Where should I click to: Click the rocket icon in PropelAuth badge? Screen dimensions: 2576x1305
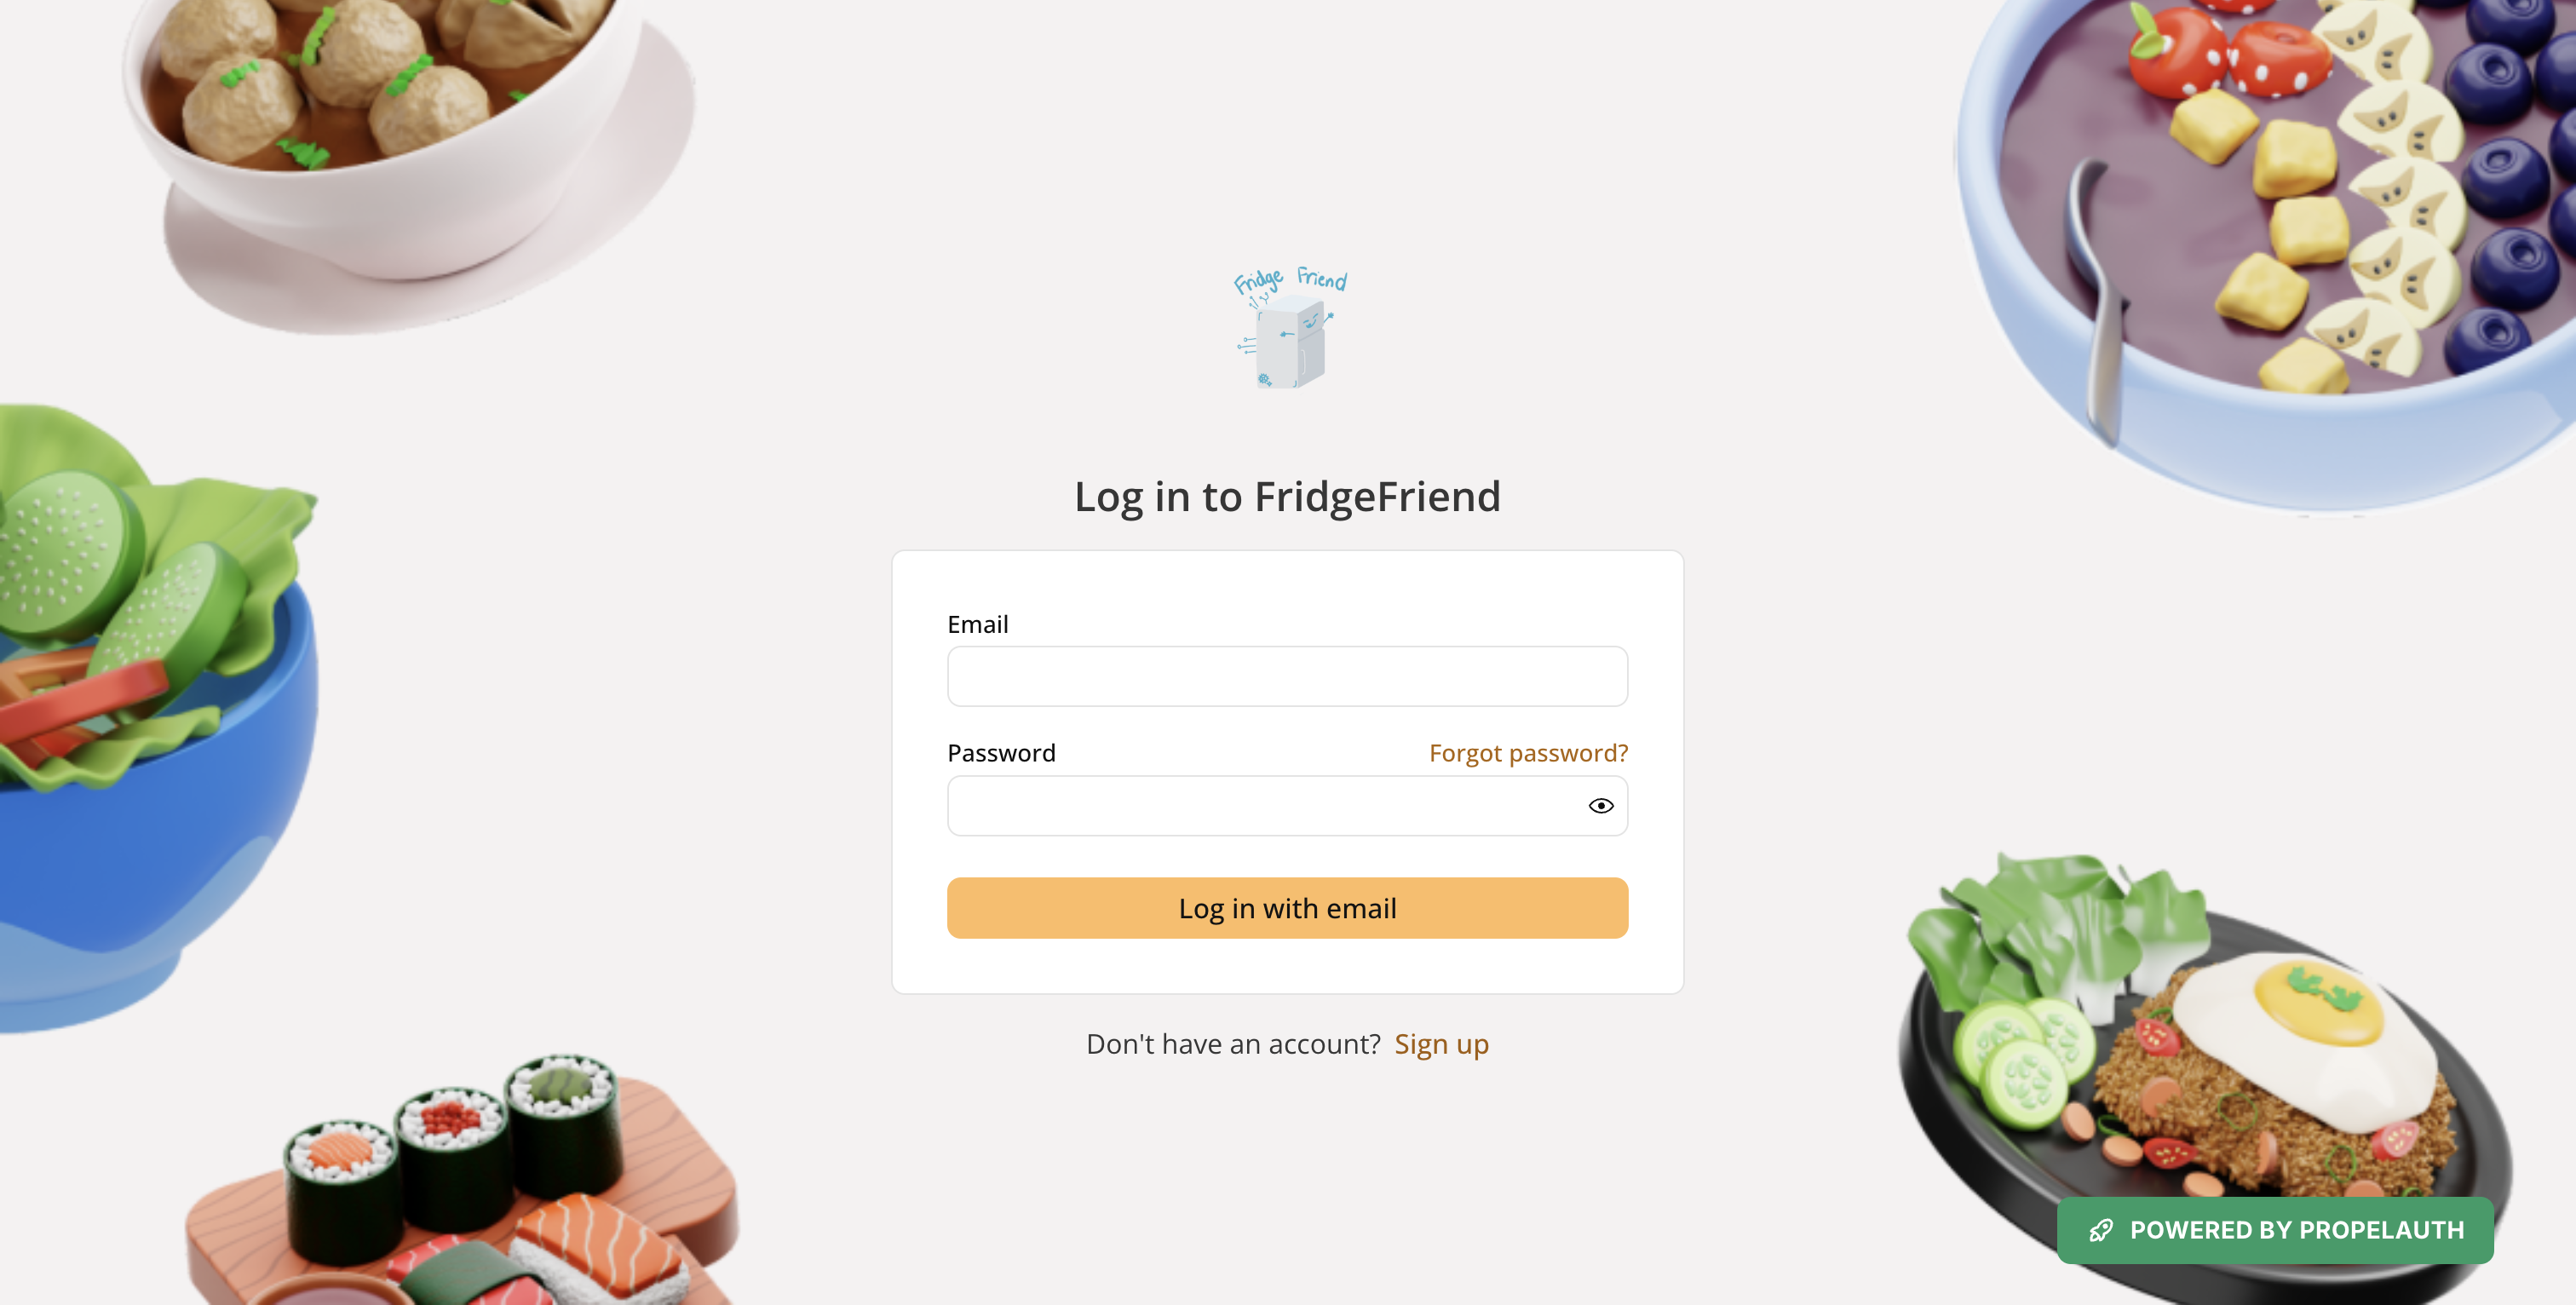tap(2101, 1230)
